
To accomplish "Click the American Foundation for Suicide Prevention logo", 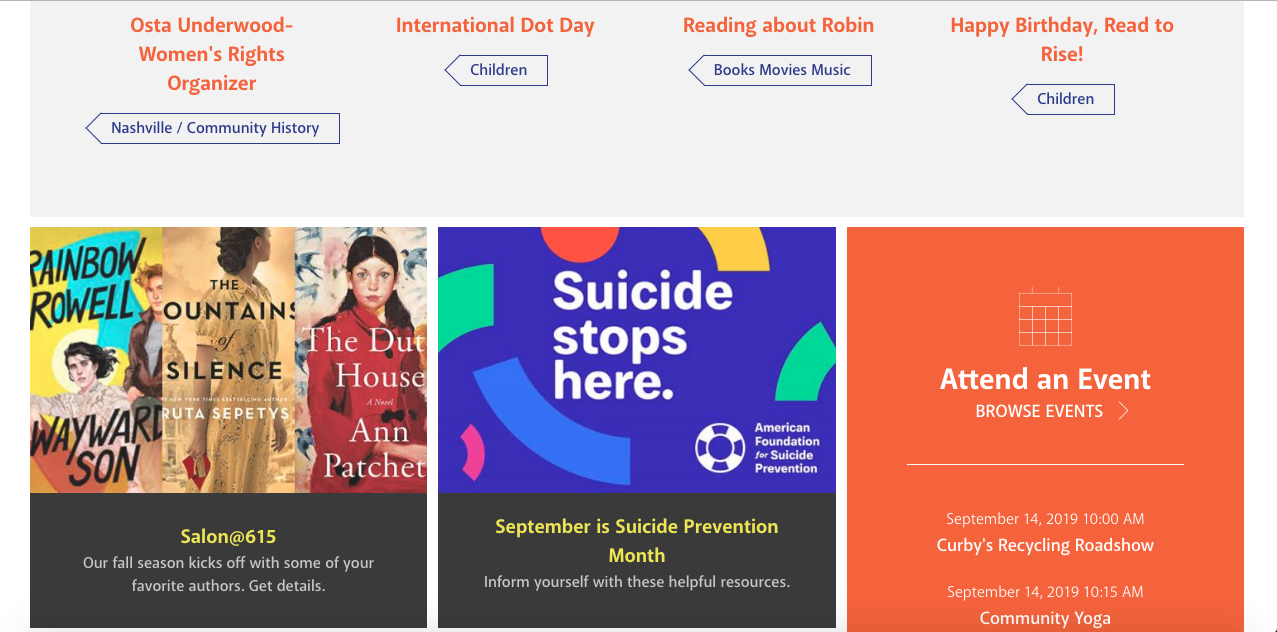I will point(757,448).
